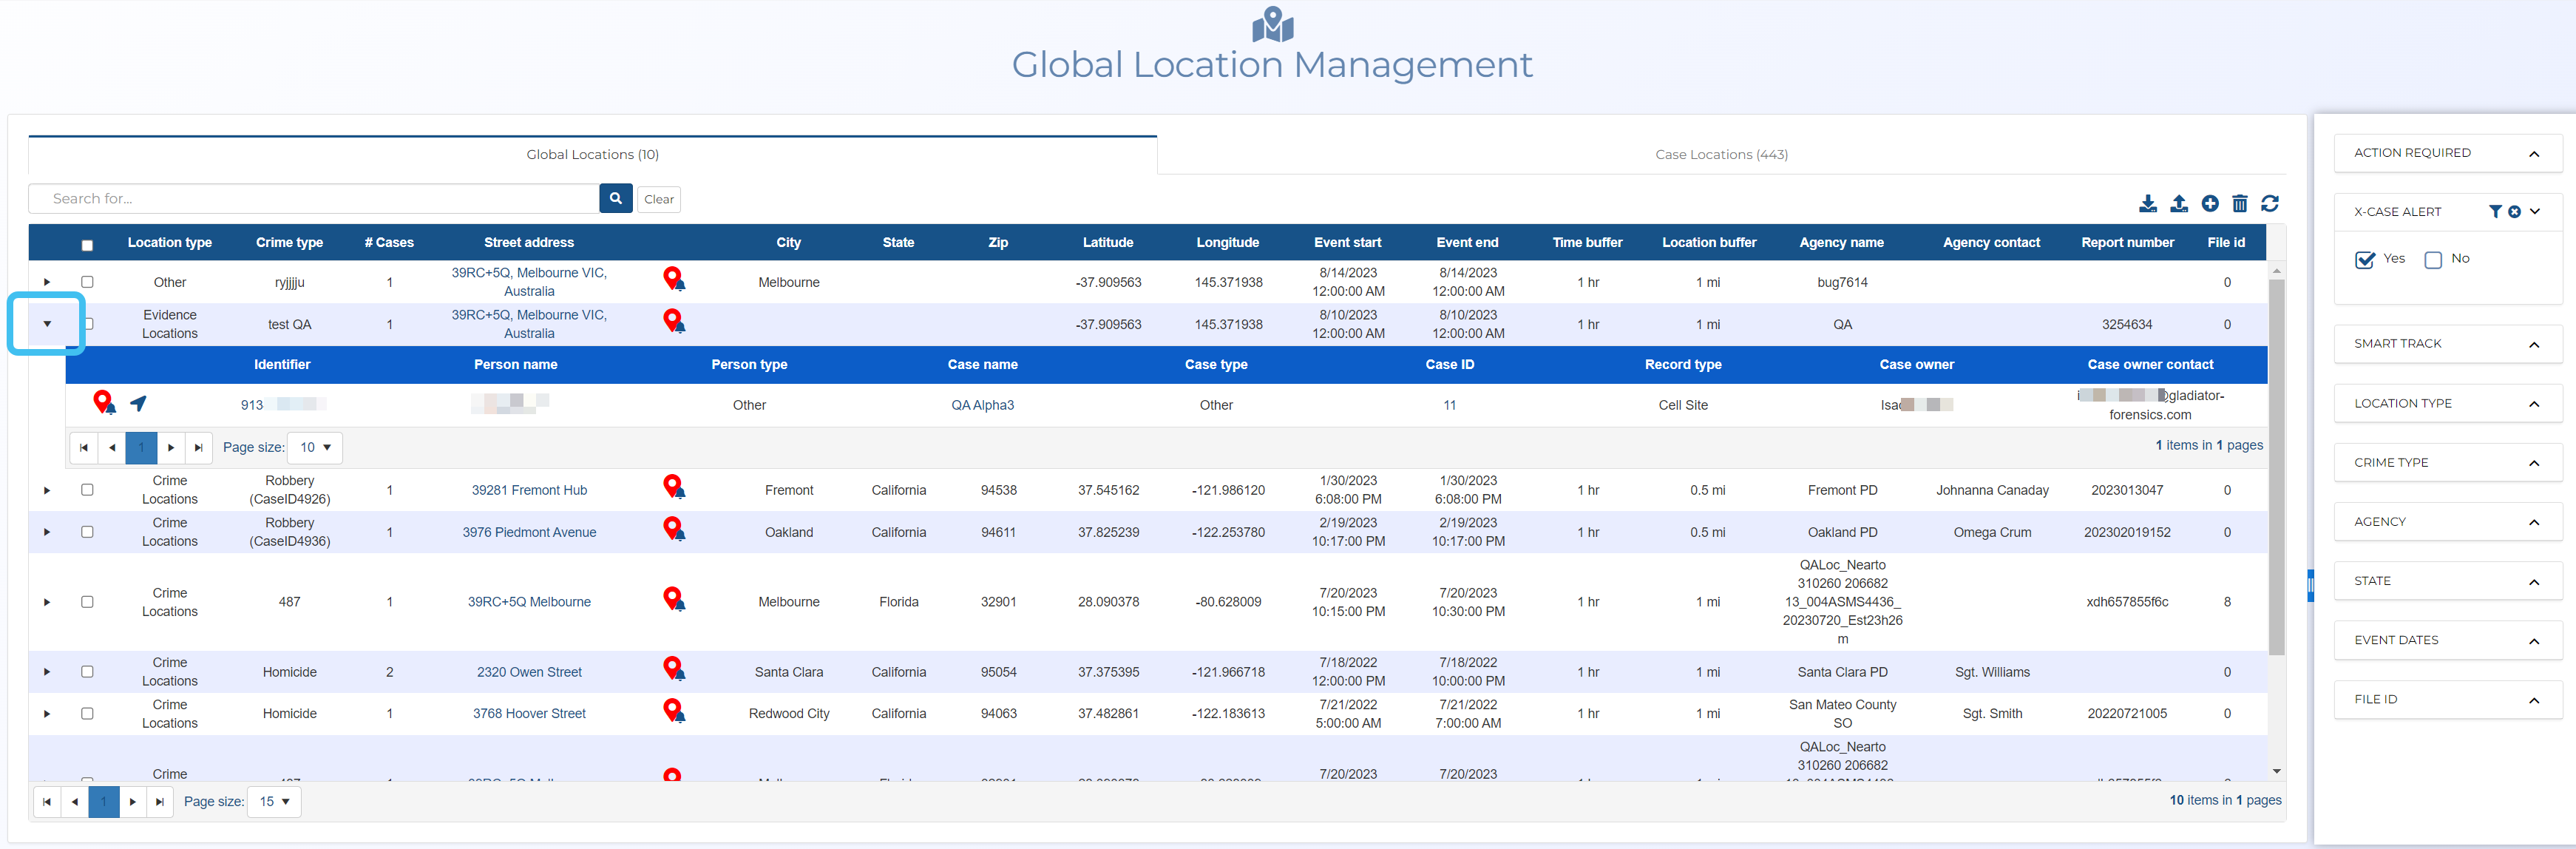Click the search magnifier button

pos(616,199)
